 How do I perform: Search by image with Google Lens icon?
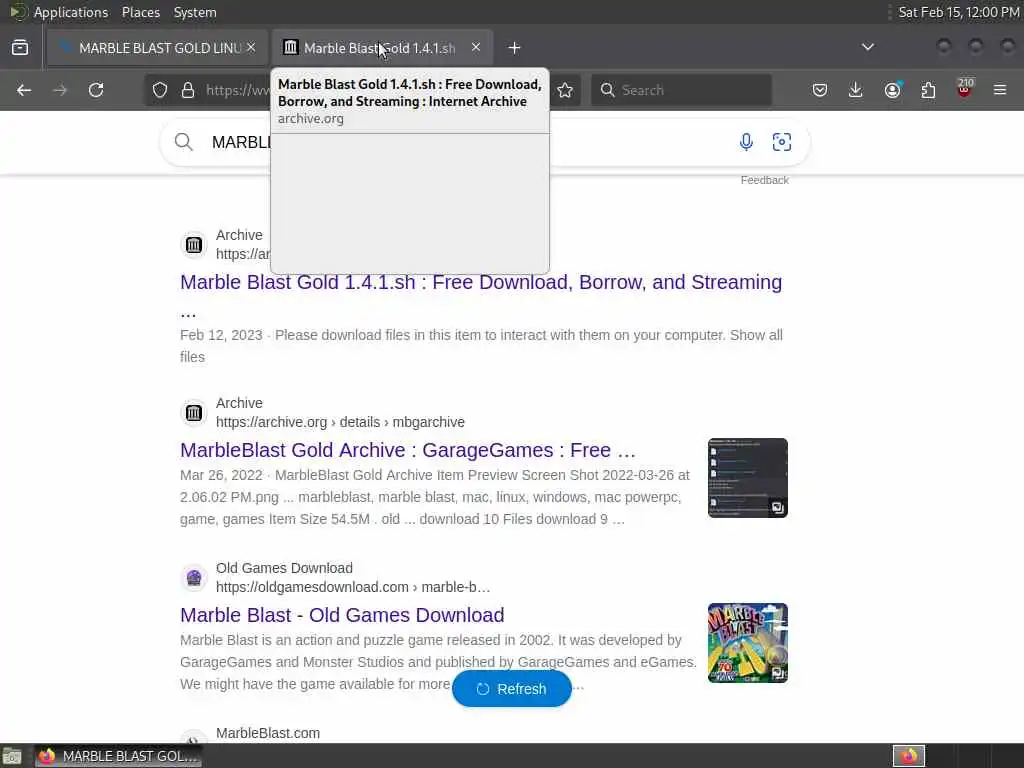pos(782,142)
